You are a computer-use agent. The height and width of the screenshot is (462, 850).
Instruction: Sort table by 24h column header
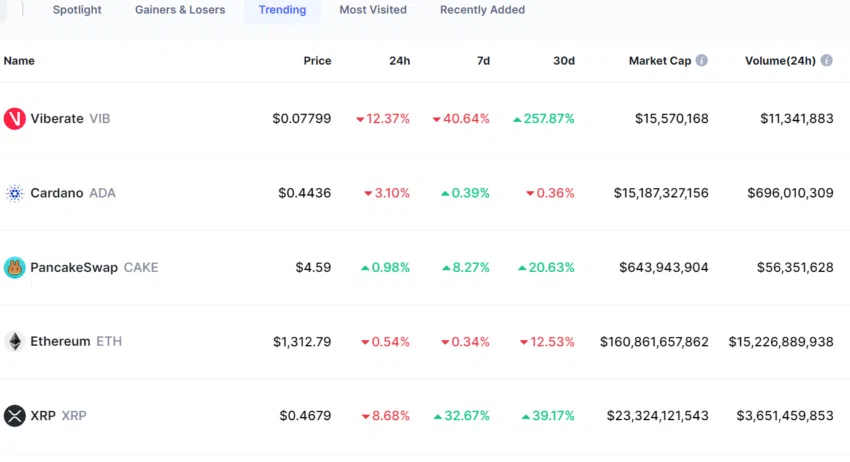tap(399, 61)
